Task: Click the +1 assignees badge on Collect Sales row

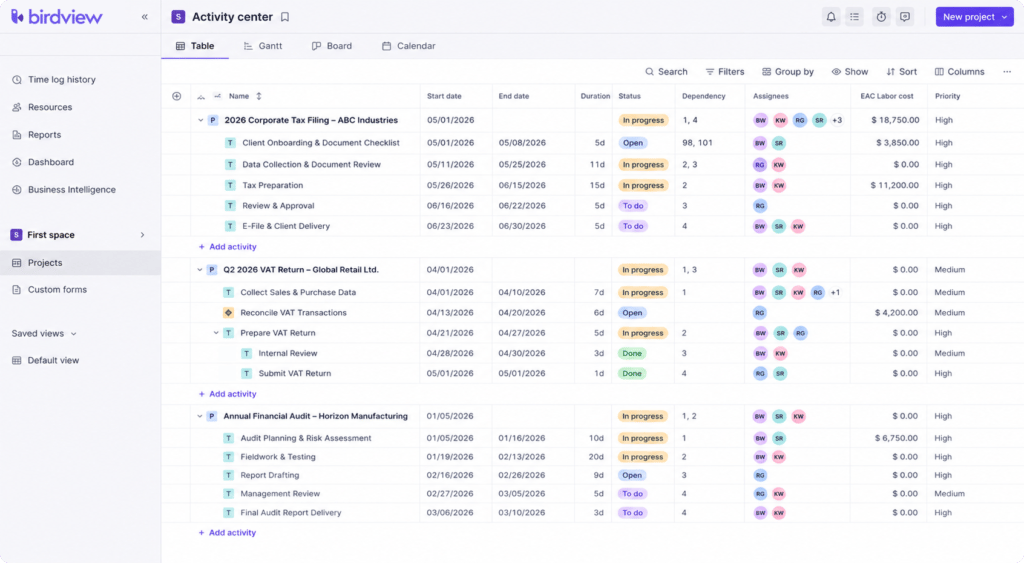Action: click(835, 293)
